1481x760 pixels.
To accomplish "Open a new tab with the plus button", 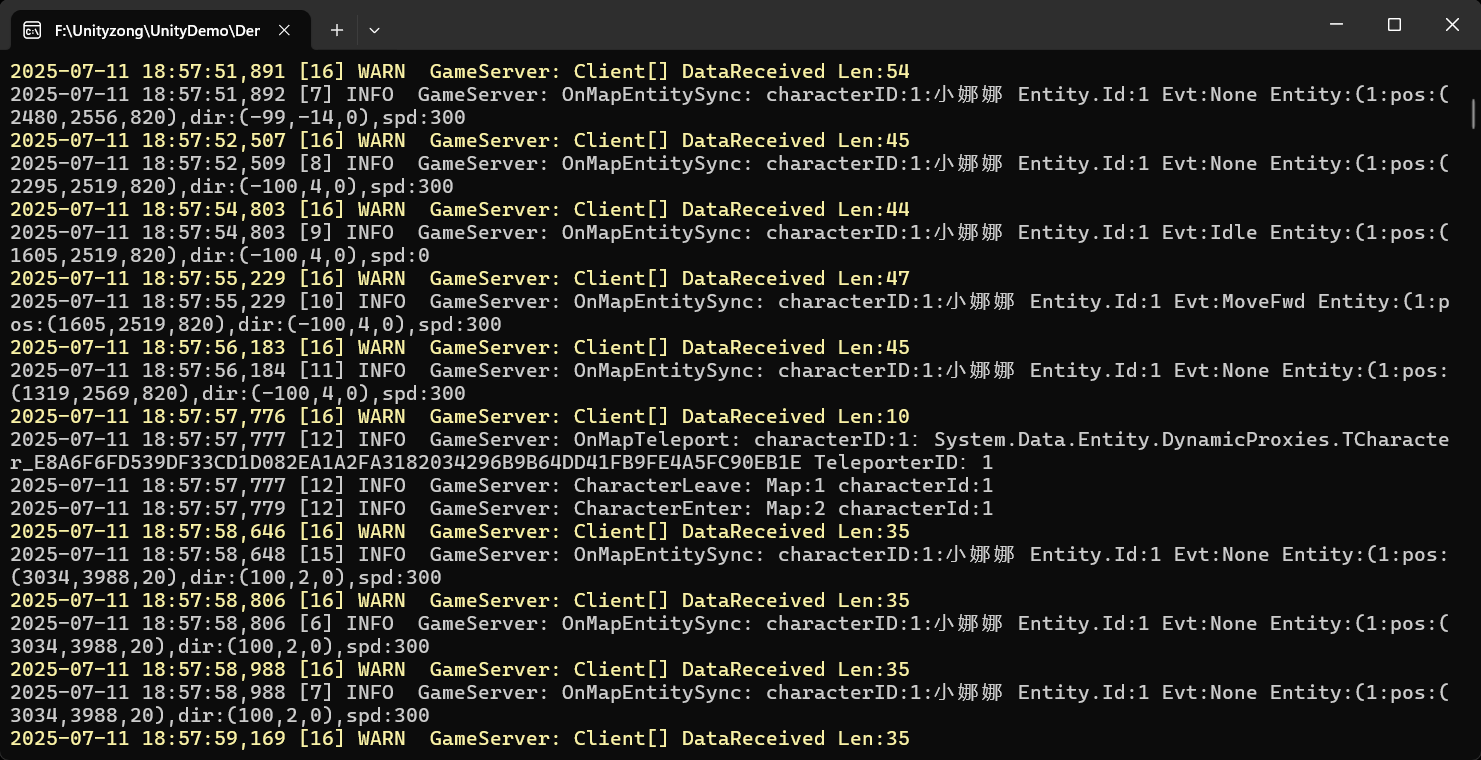I will [337, 30].
